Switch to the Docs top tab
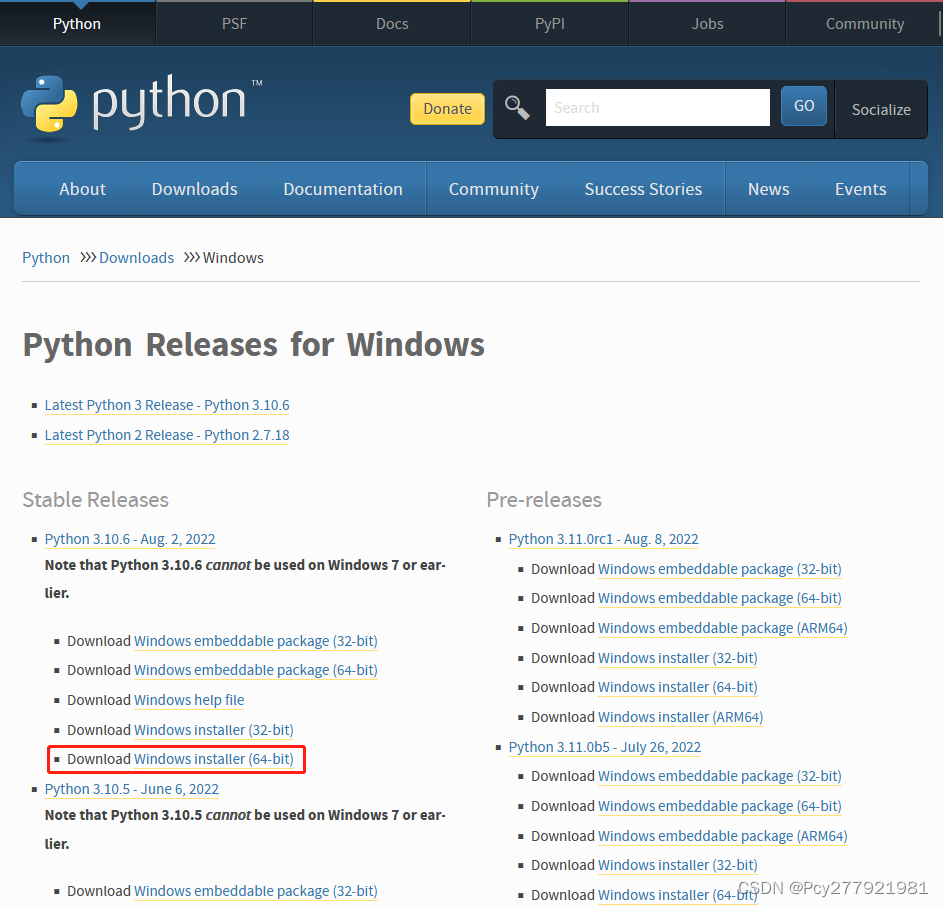Viewport: 943px width, 907px height. click(392, 23)
